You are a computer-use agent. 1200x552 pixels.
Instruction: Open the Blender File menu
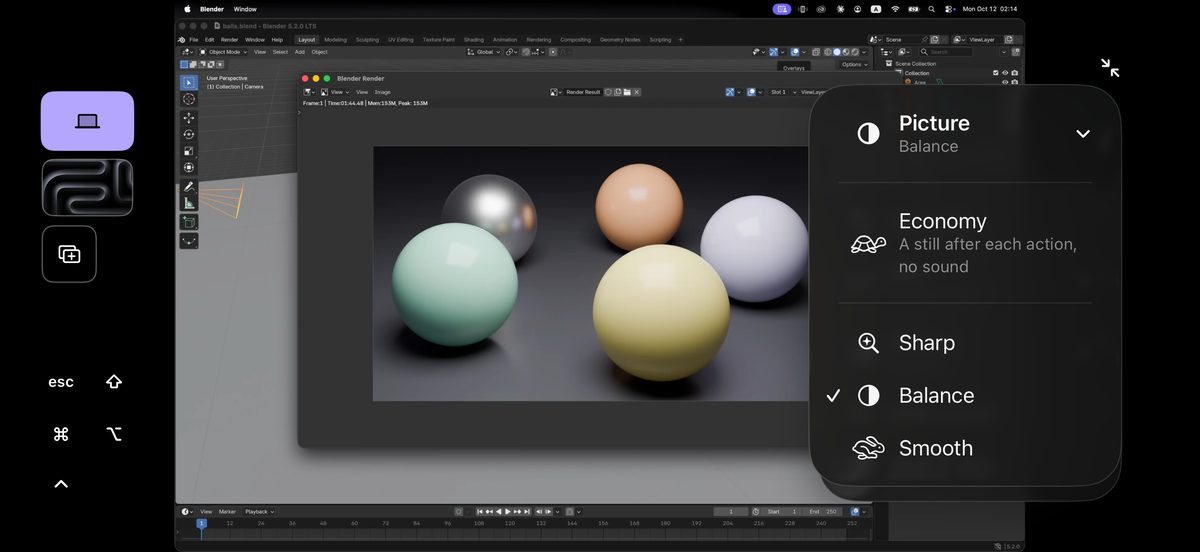(x=193, y=40)
